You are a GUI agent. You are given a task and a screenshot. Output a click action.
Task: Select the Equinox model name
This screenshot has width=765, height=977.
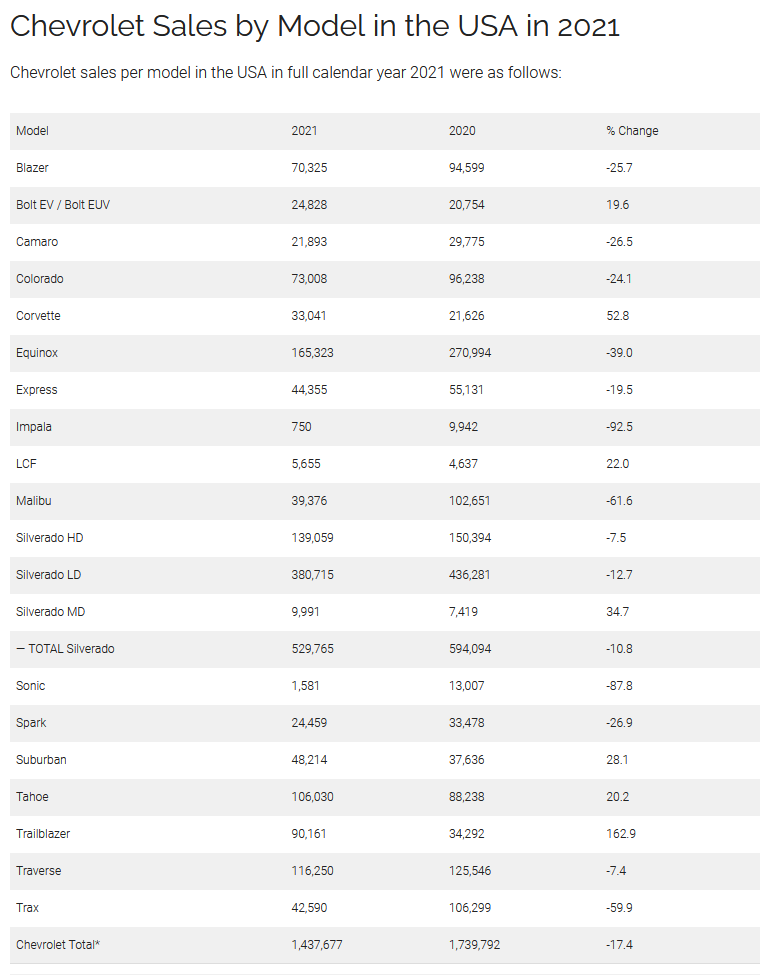pos(37,353)
